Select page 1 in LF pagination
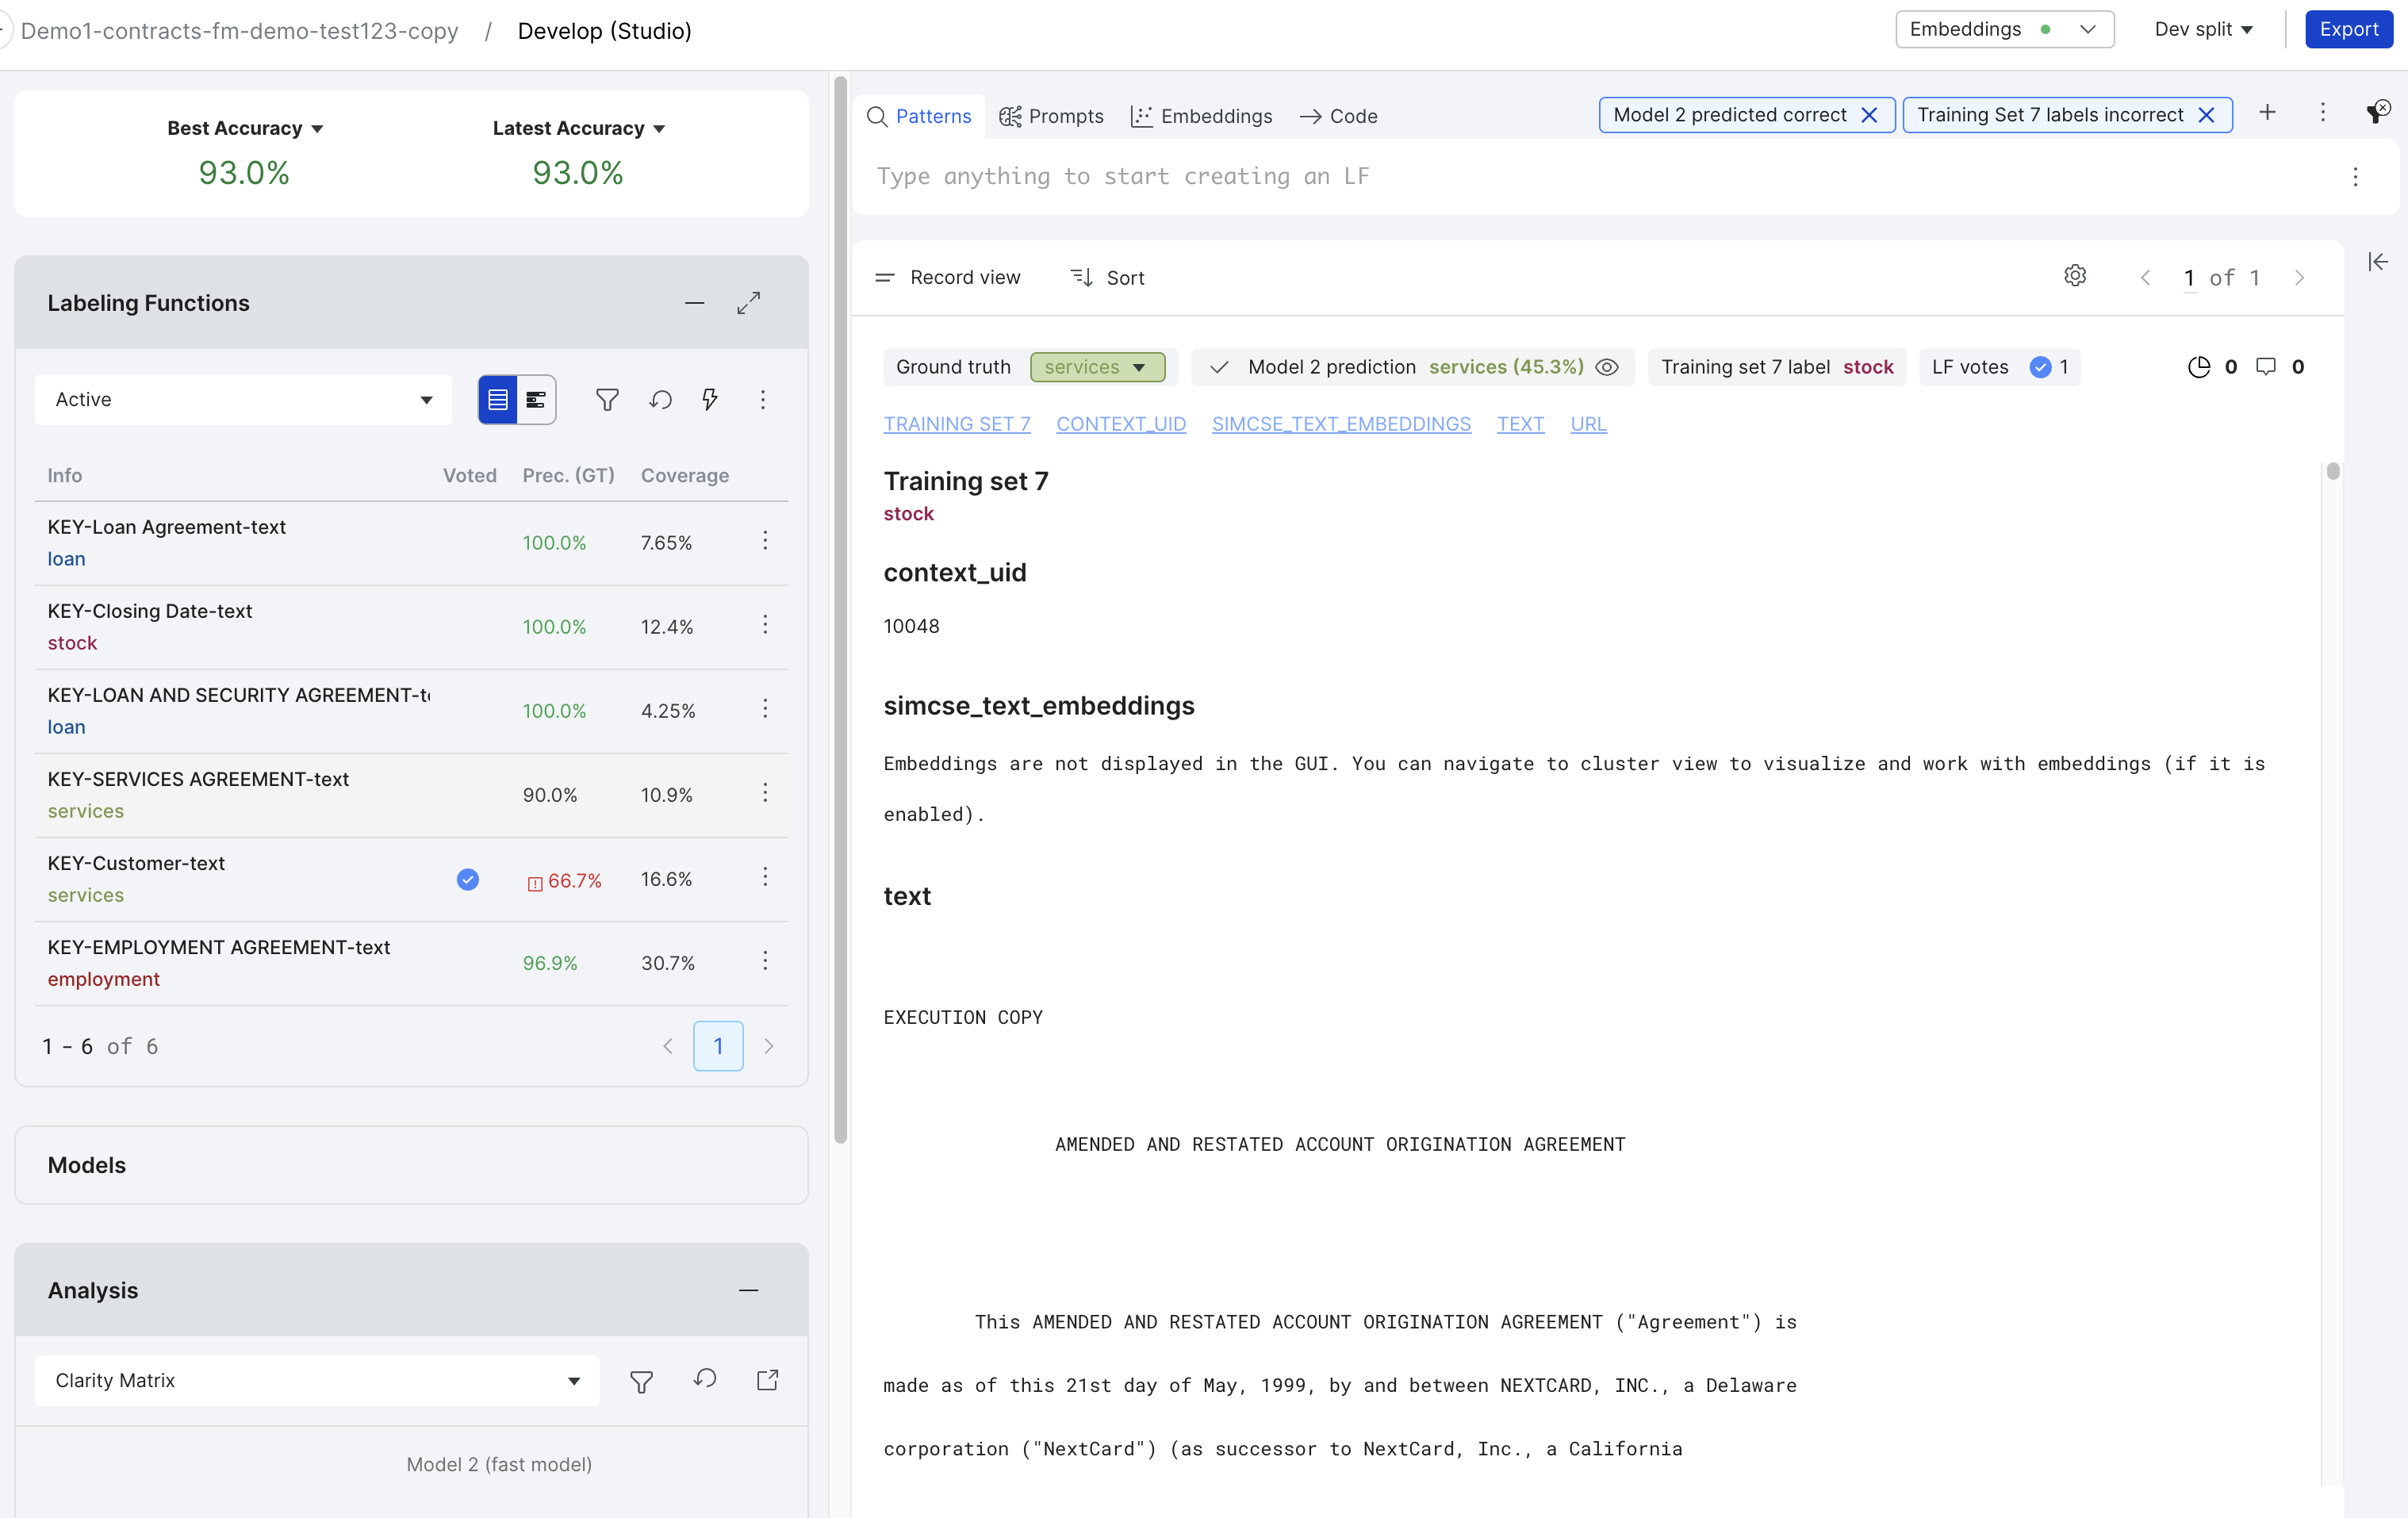 [718, 1046]
